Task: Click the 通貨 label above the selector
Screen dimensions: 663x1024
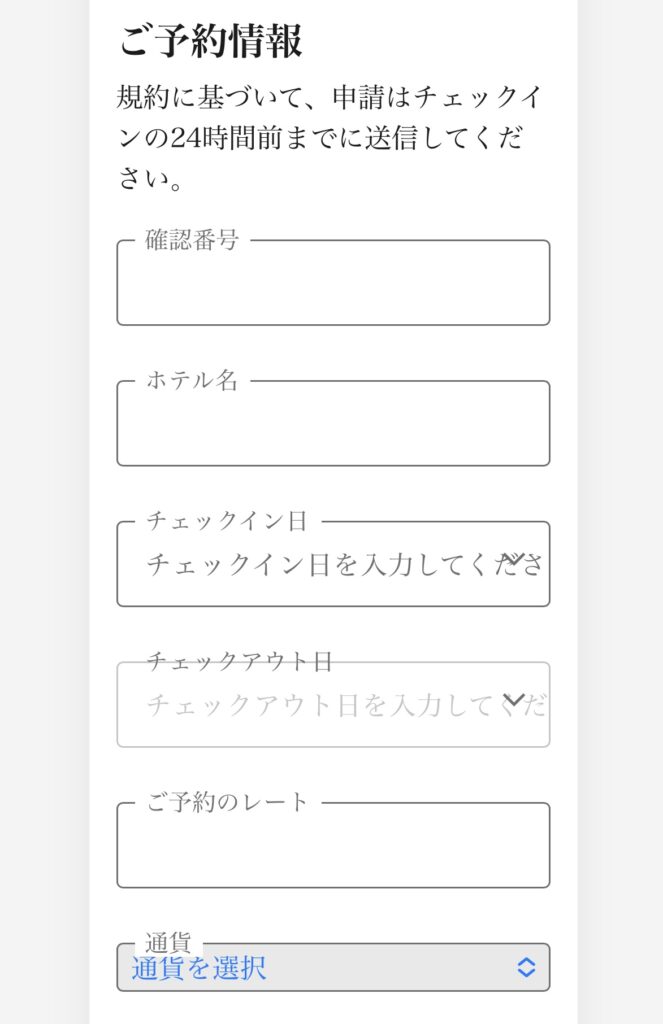Action: pos(168,942)
